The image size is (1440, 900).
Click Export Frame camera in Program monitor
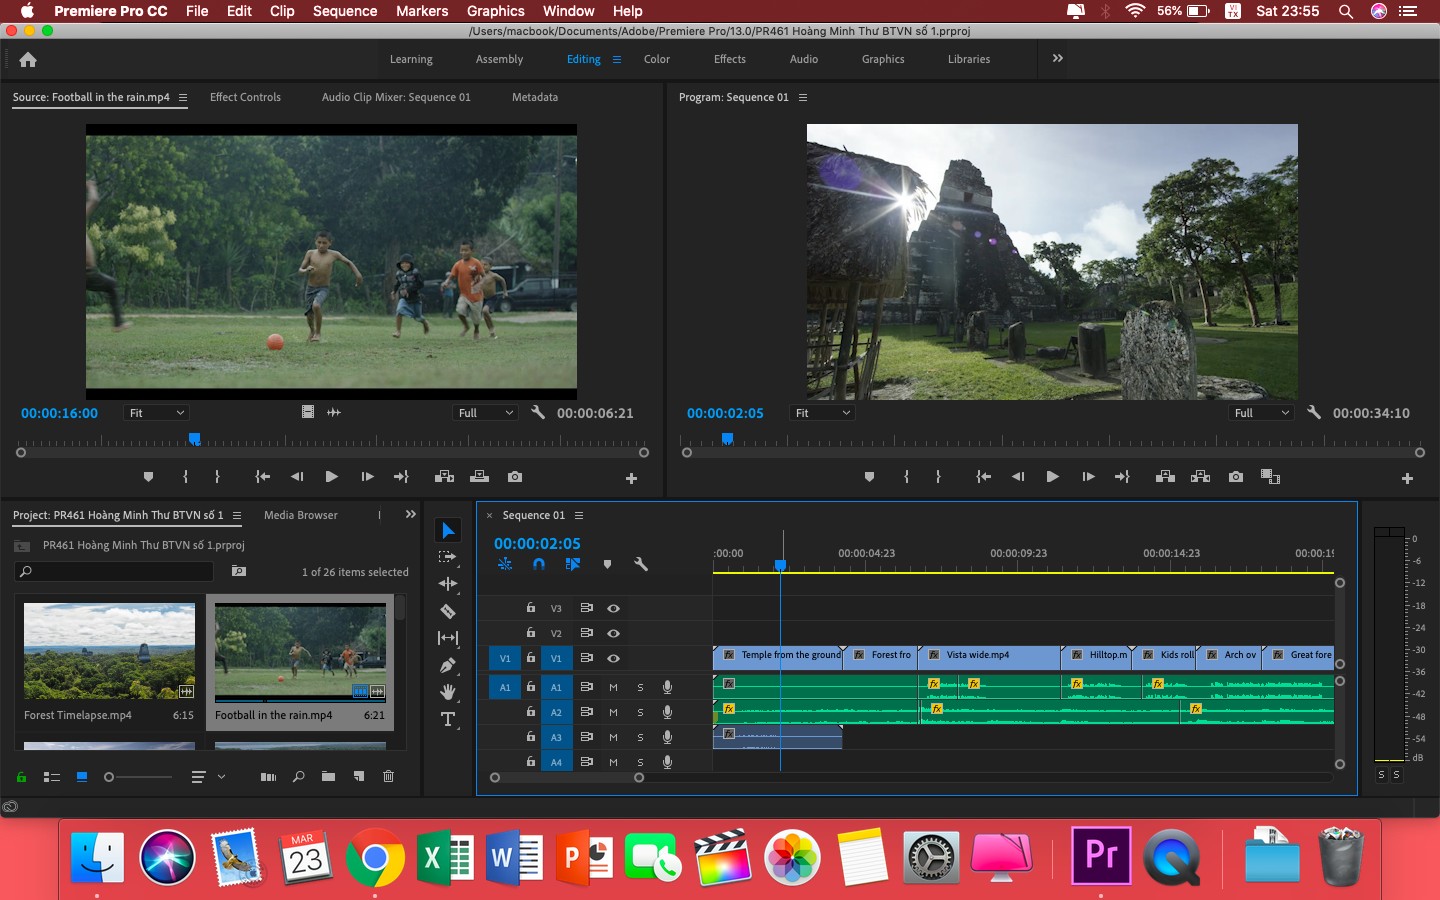click(x=1236, y=477)
